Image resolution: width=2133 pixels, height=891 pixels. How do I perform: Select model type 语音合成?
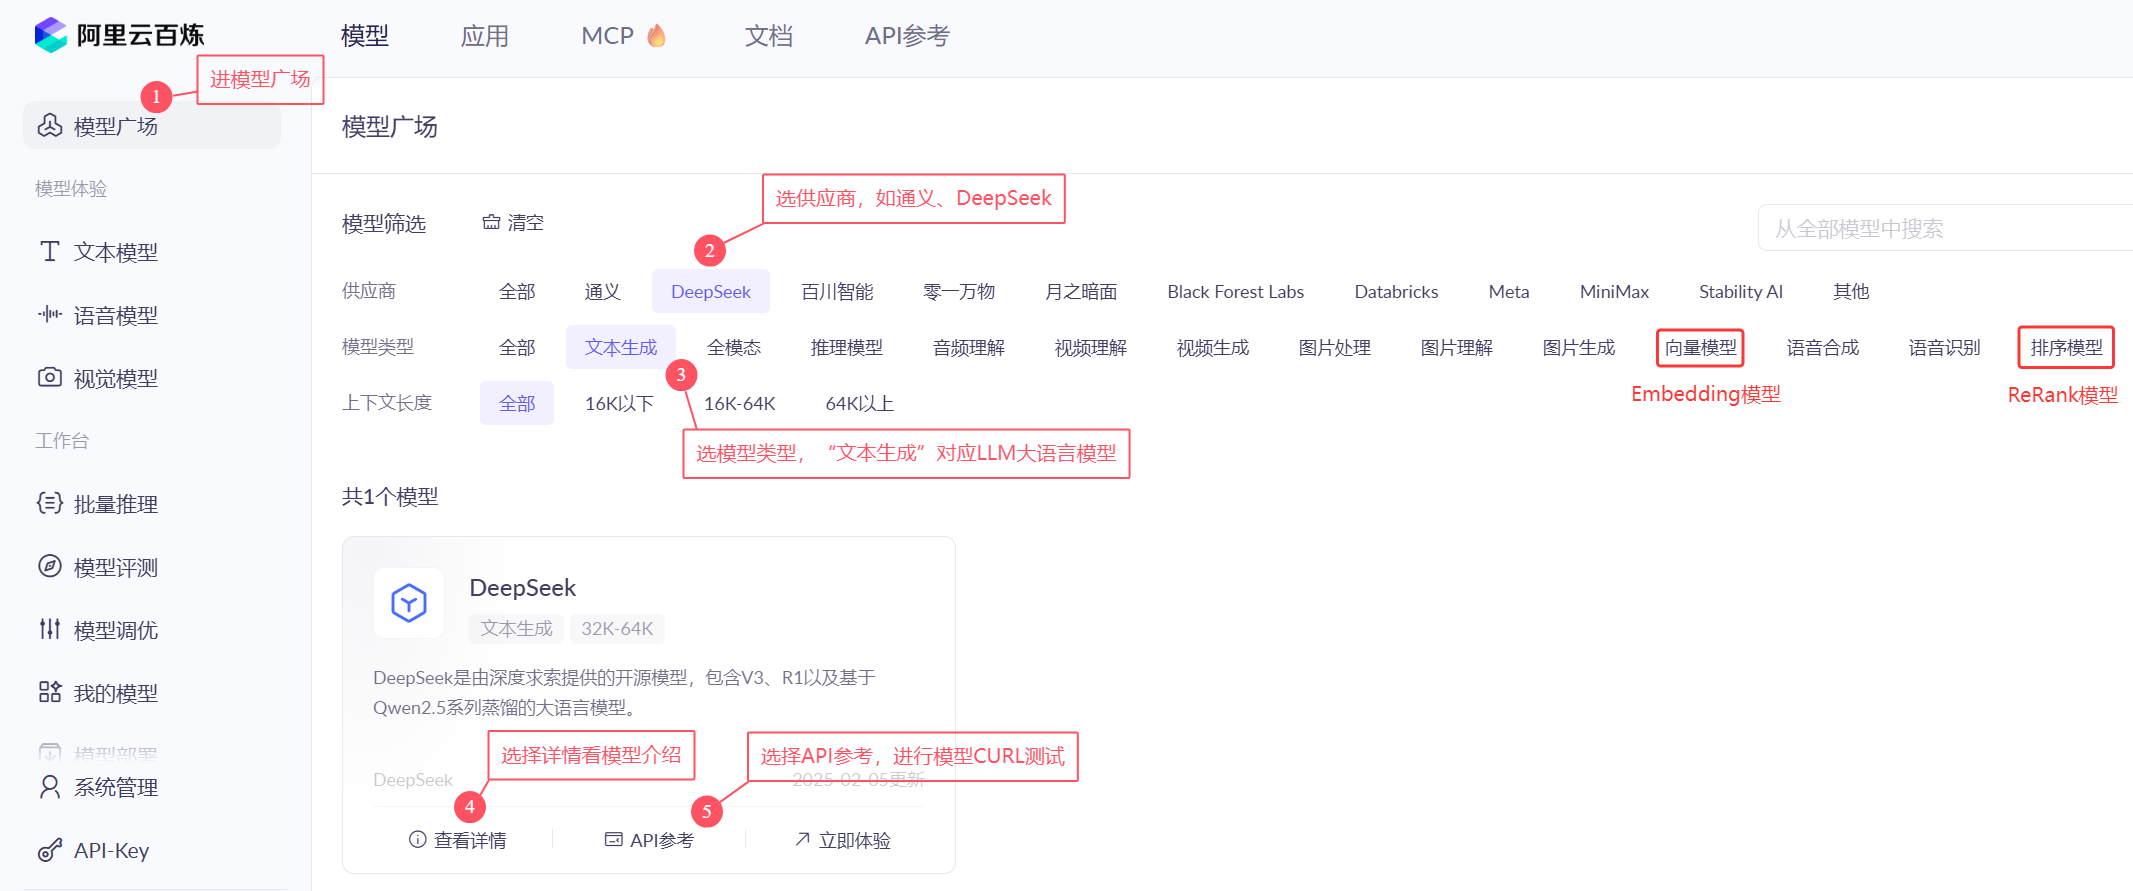(1823, 347)
